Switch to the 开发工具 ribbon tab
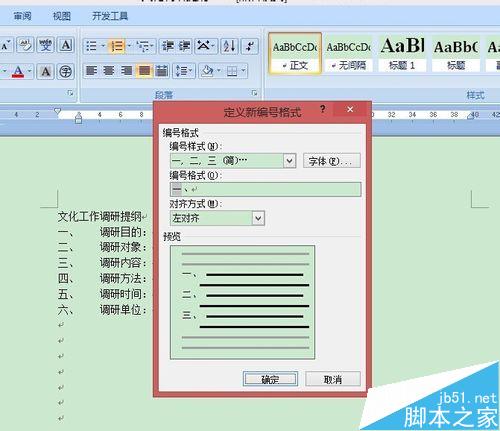The height and width of the screenshot is (431, 500). pos(110,16)
